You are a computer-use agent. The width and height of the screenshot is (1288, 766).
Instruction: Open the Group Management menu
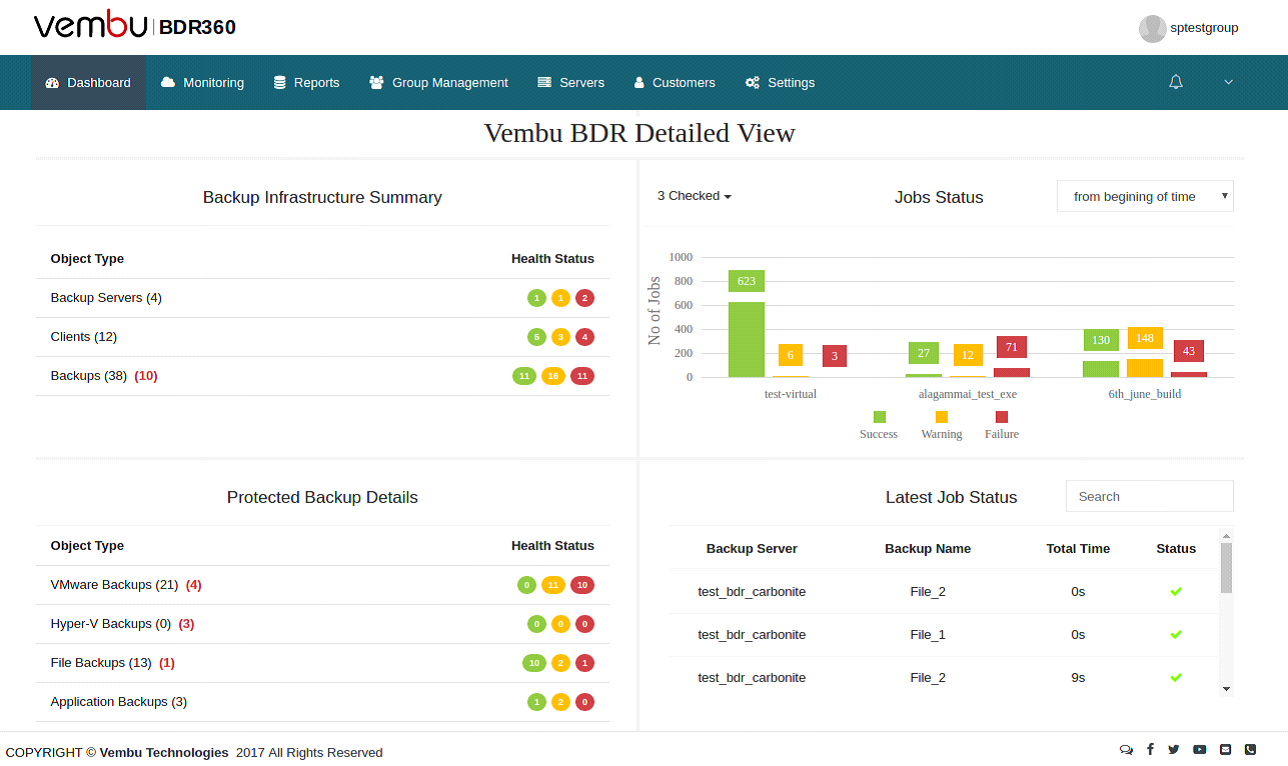(438, 82)
